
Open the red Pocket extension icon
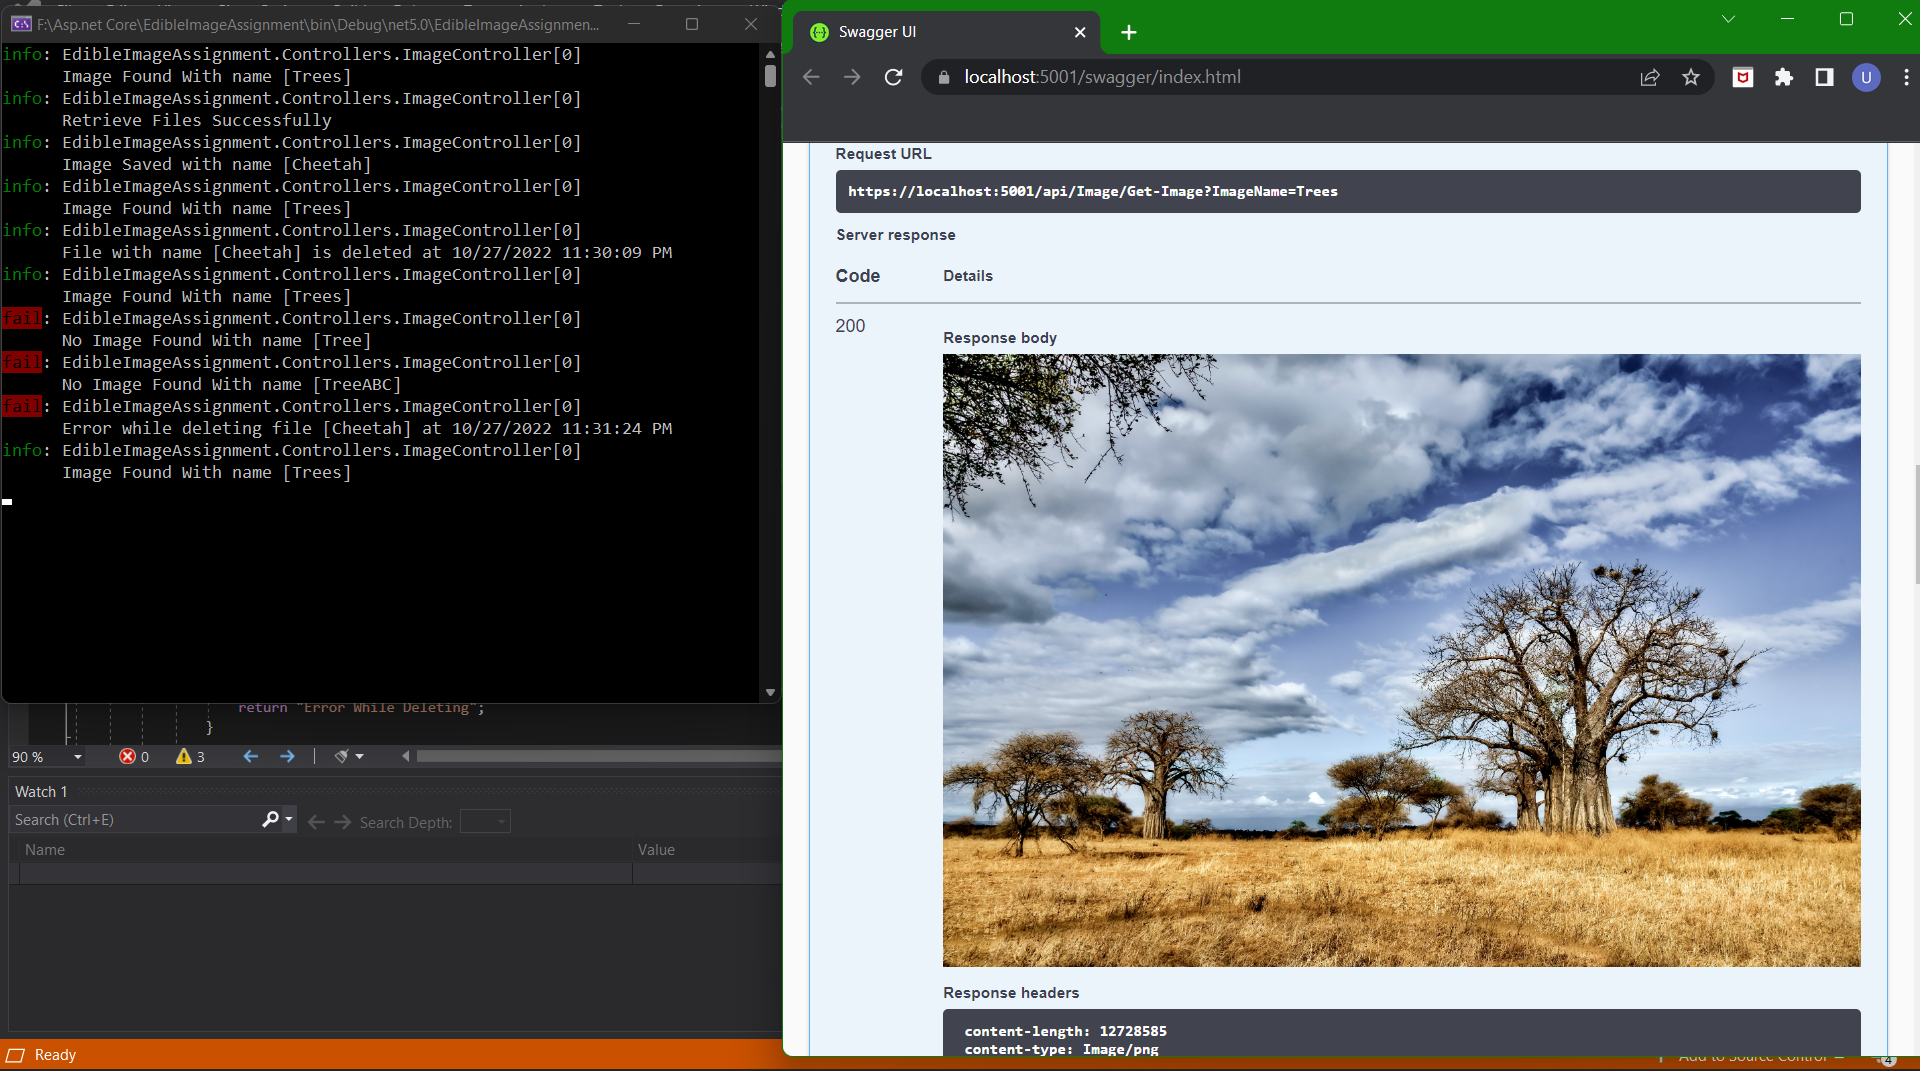click(1743, 77)
